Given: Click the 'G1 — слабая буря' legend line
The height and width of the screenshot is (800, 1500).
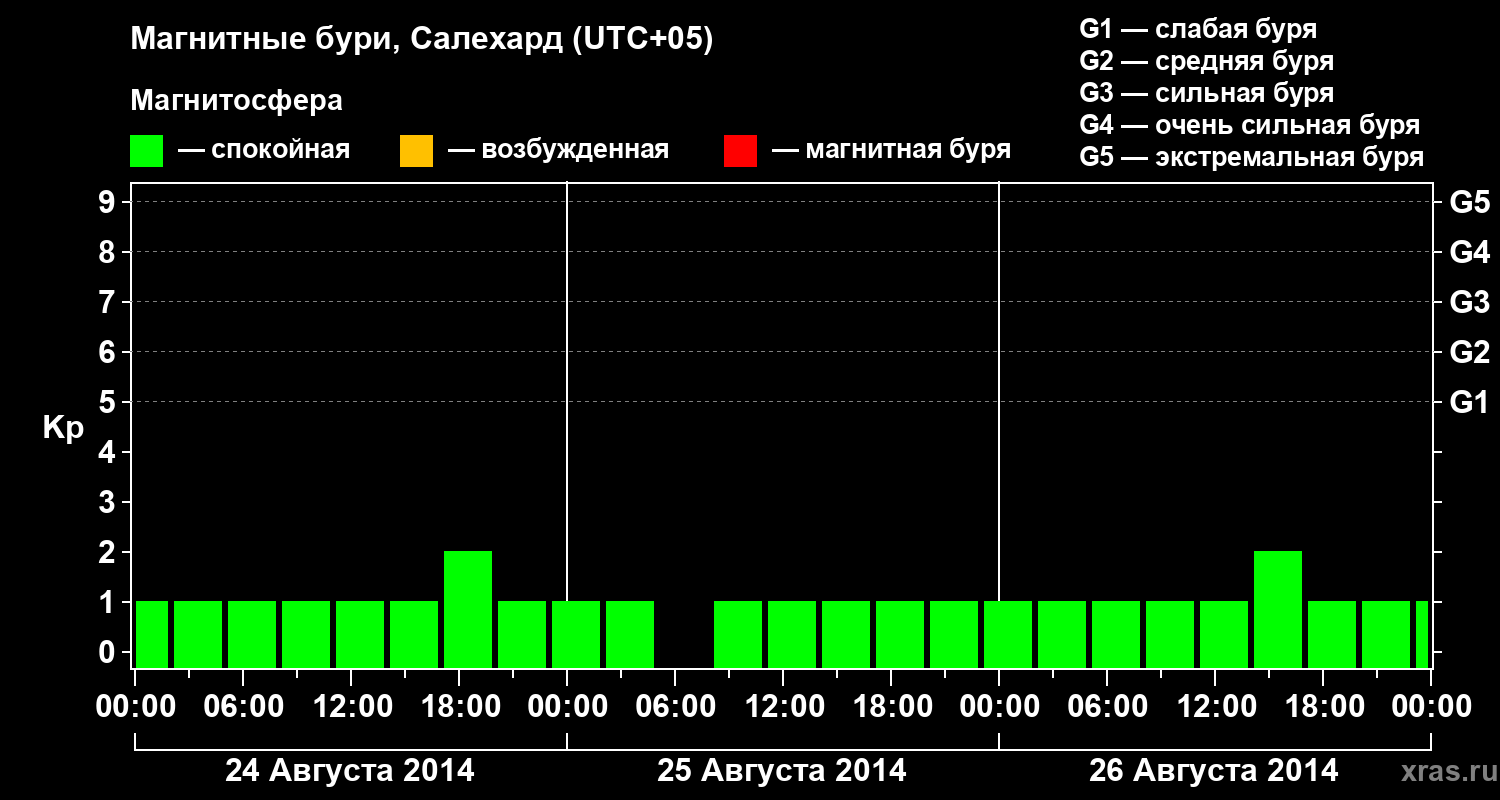Looking at the screenshot, I should (1198, 29).
